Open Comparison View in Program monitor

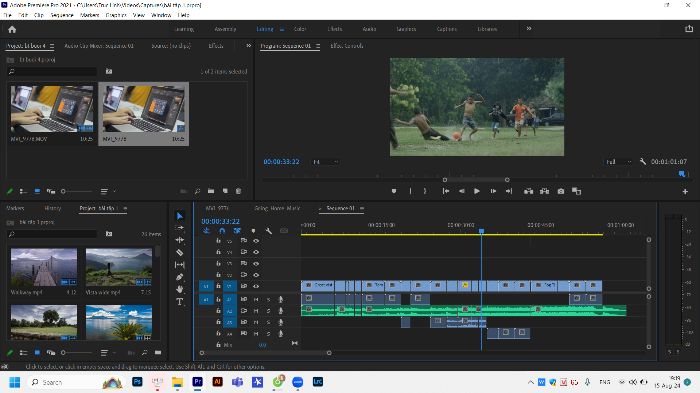tap(577, 191)
